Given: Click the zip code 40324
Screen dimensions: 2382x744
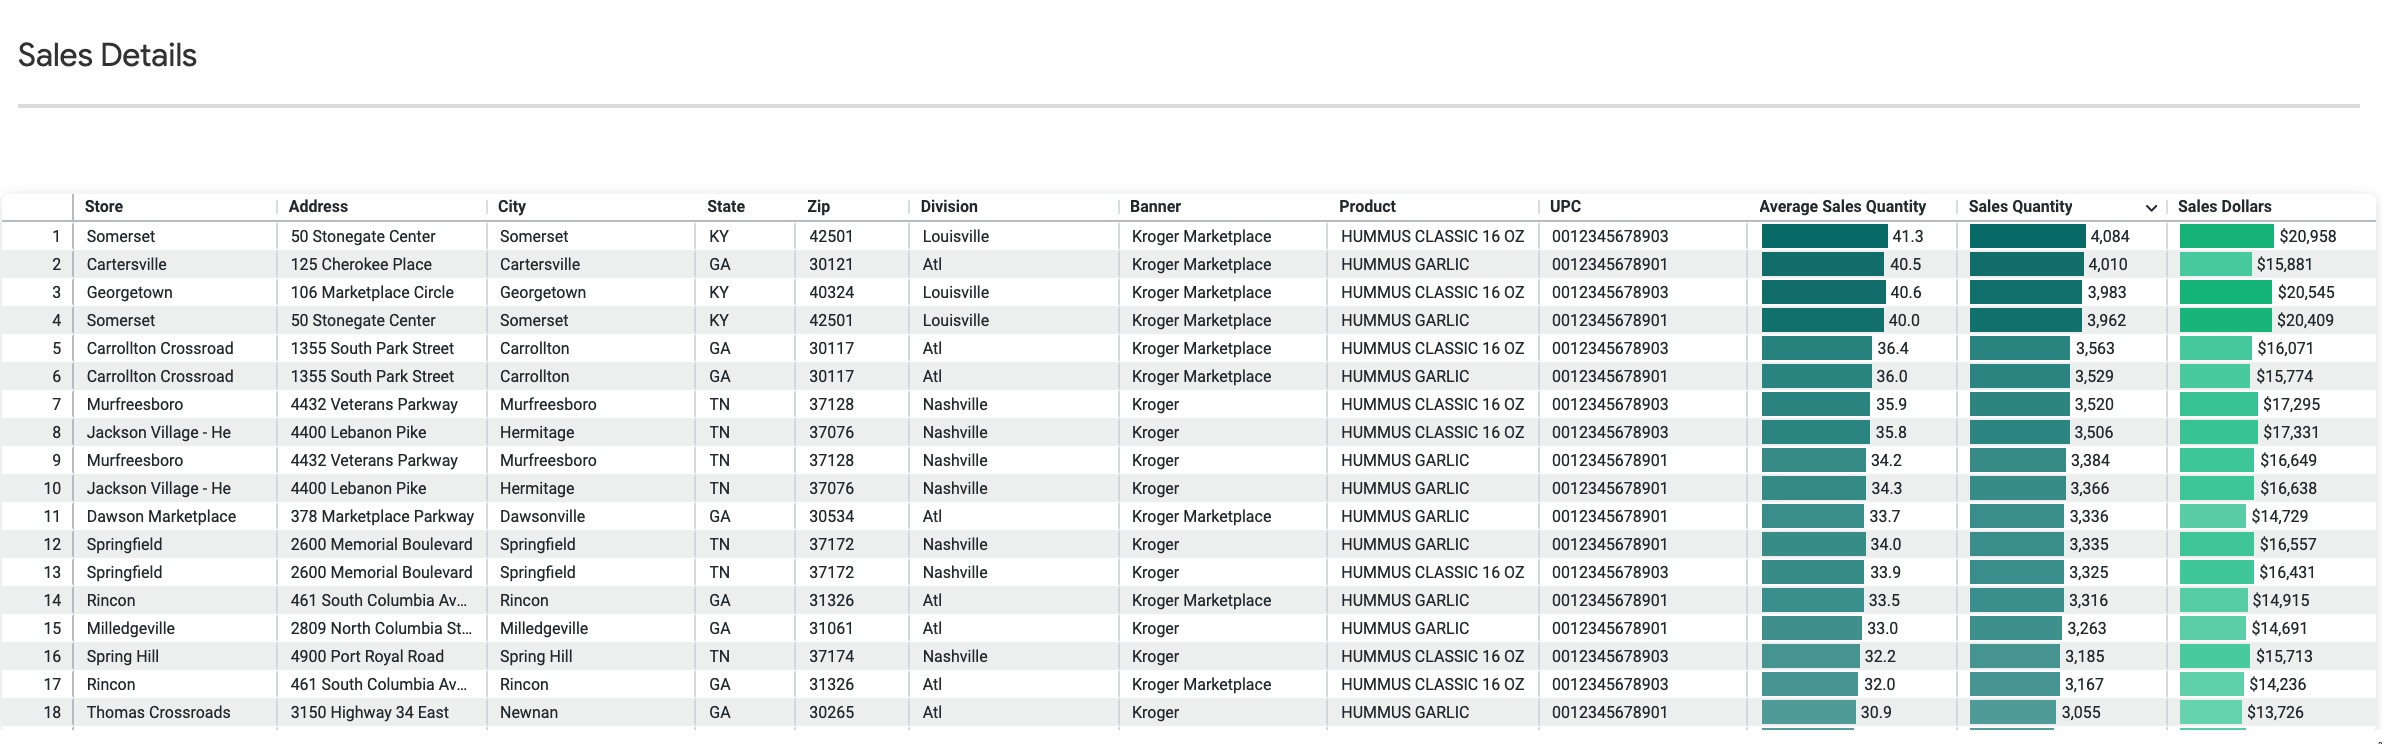Looking at the screenshot, I should [831, 292].
